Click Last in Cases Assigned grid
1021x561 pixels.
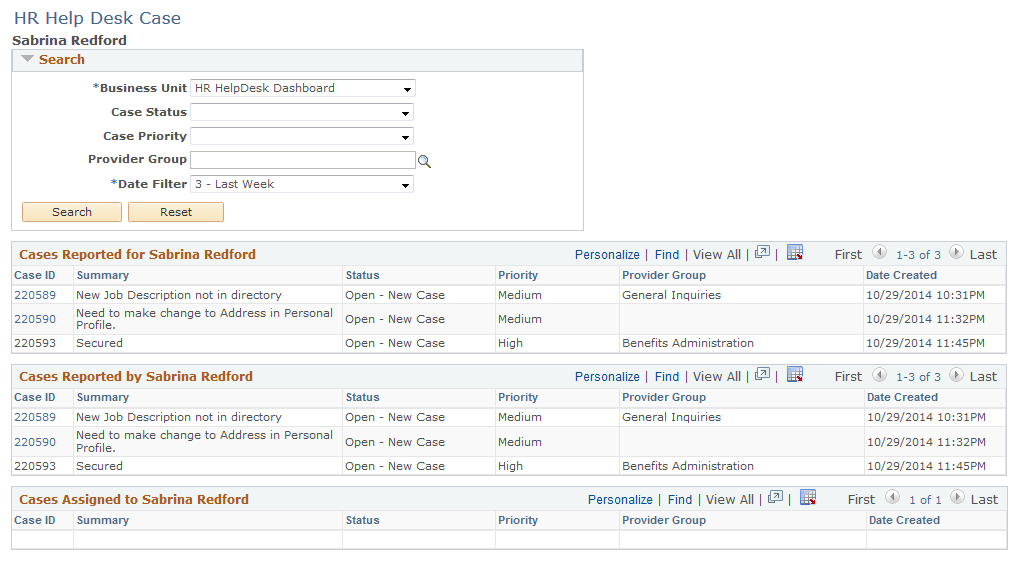click(984, 499)
